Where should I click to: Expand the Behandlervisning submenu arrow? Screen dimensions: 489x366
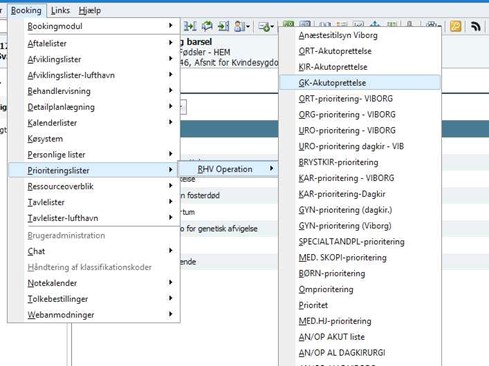(170, 90)
